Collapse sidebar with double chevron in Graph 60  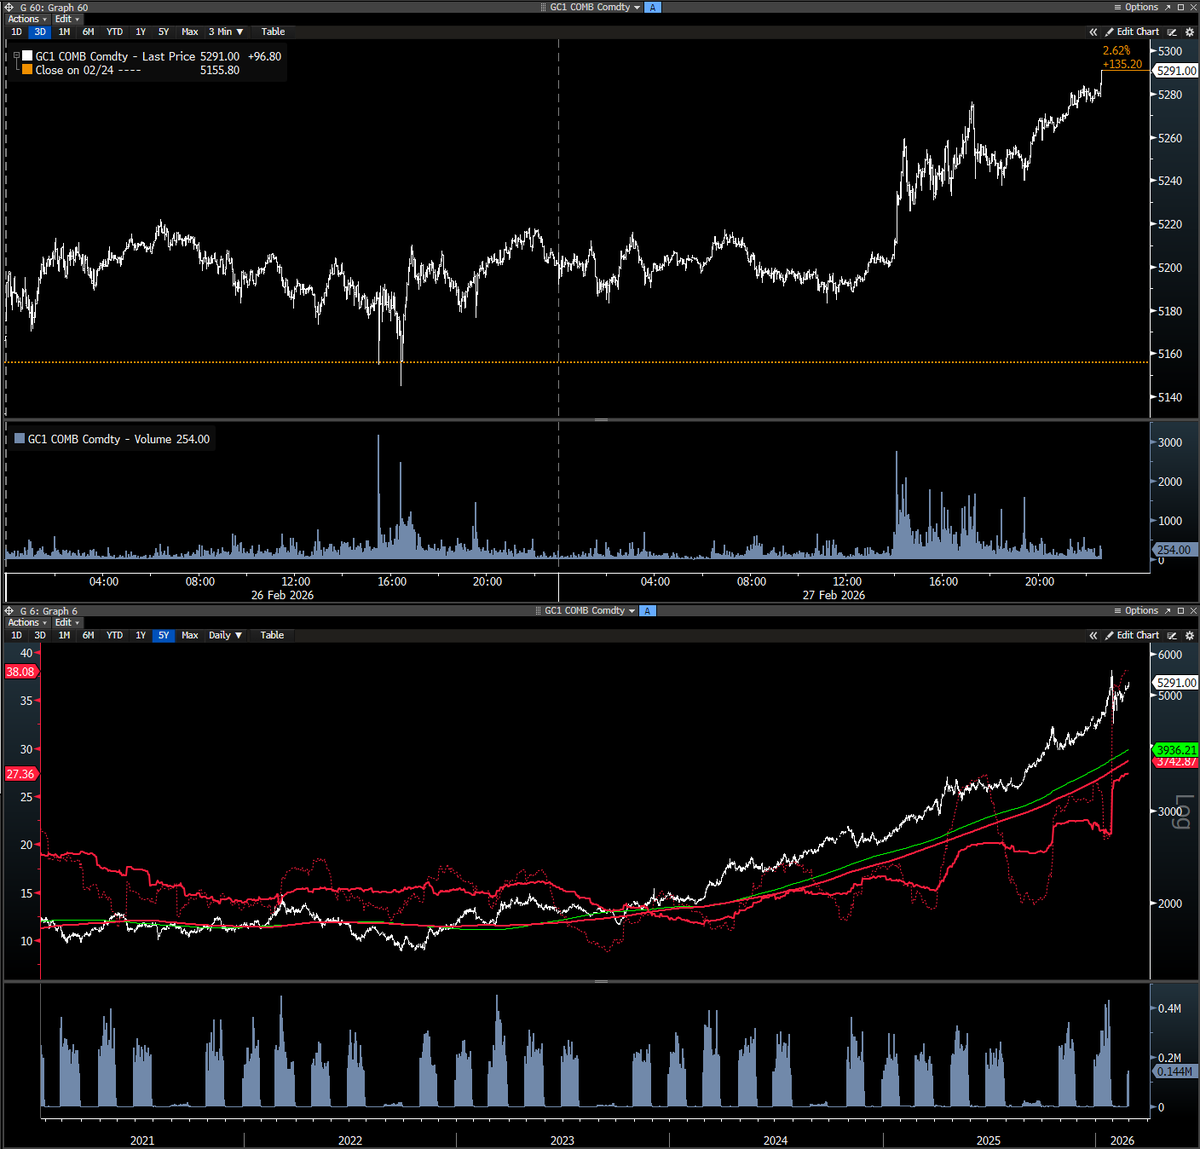1093,32
